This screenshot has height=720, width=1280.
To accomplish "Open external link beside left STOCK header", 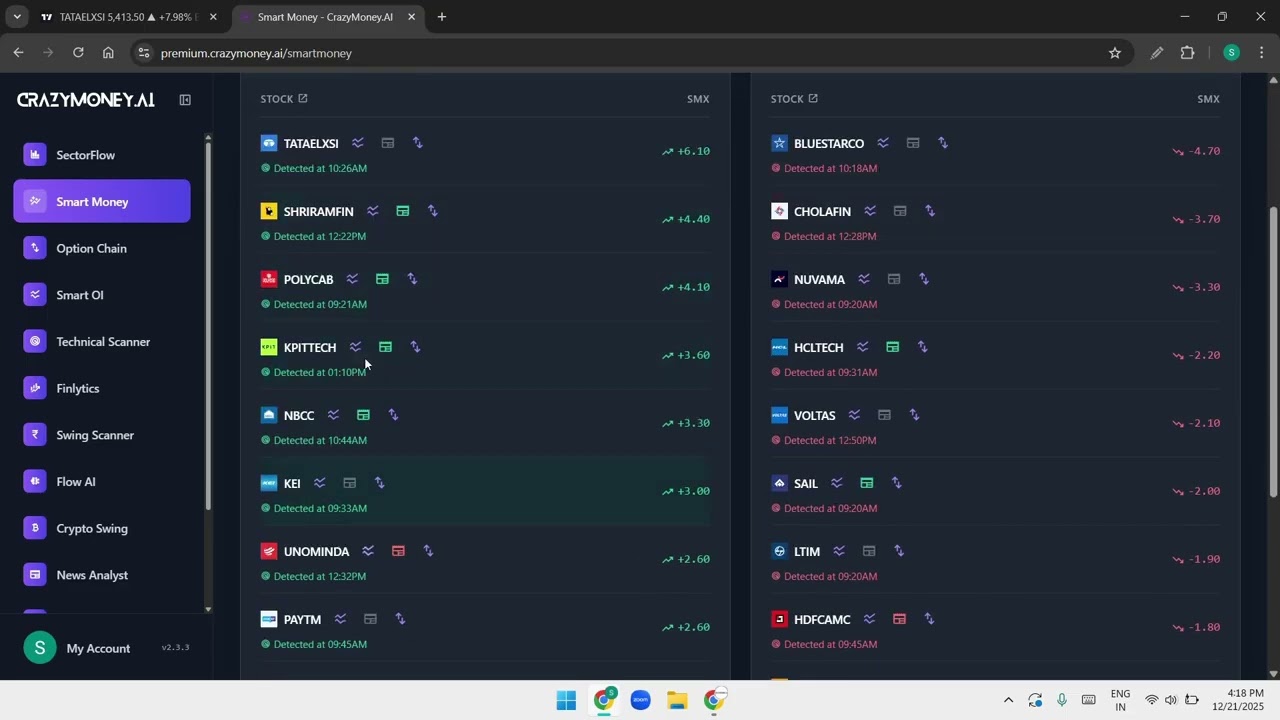I will click(303, 98).
